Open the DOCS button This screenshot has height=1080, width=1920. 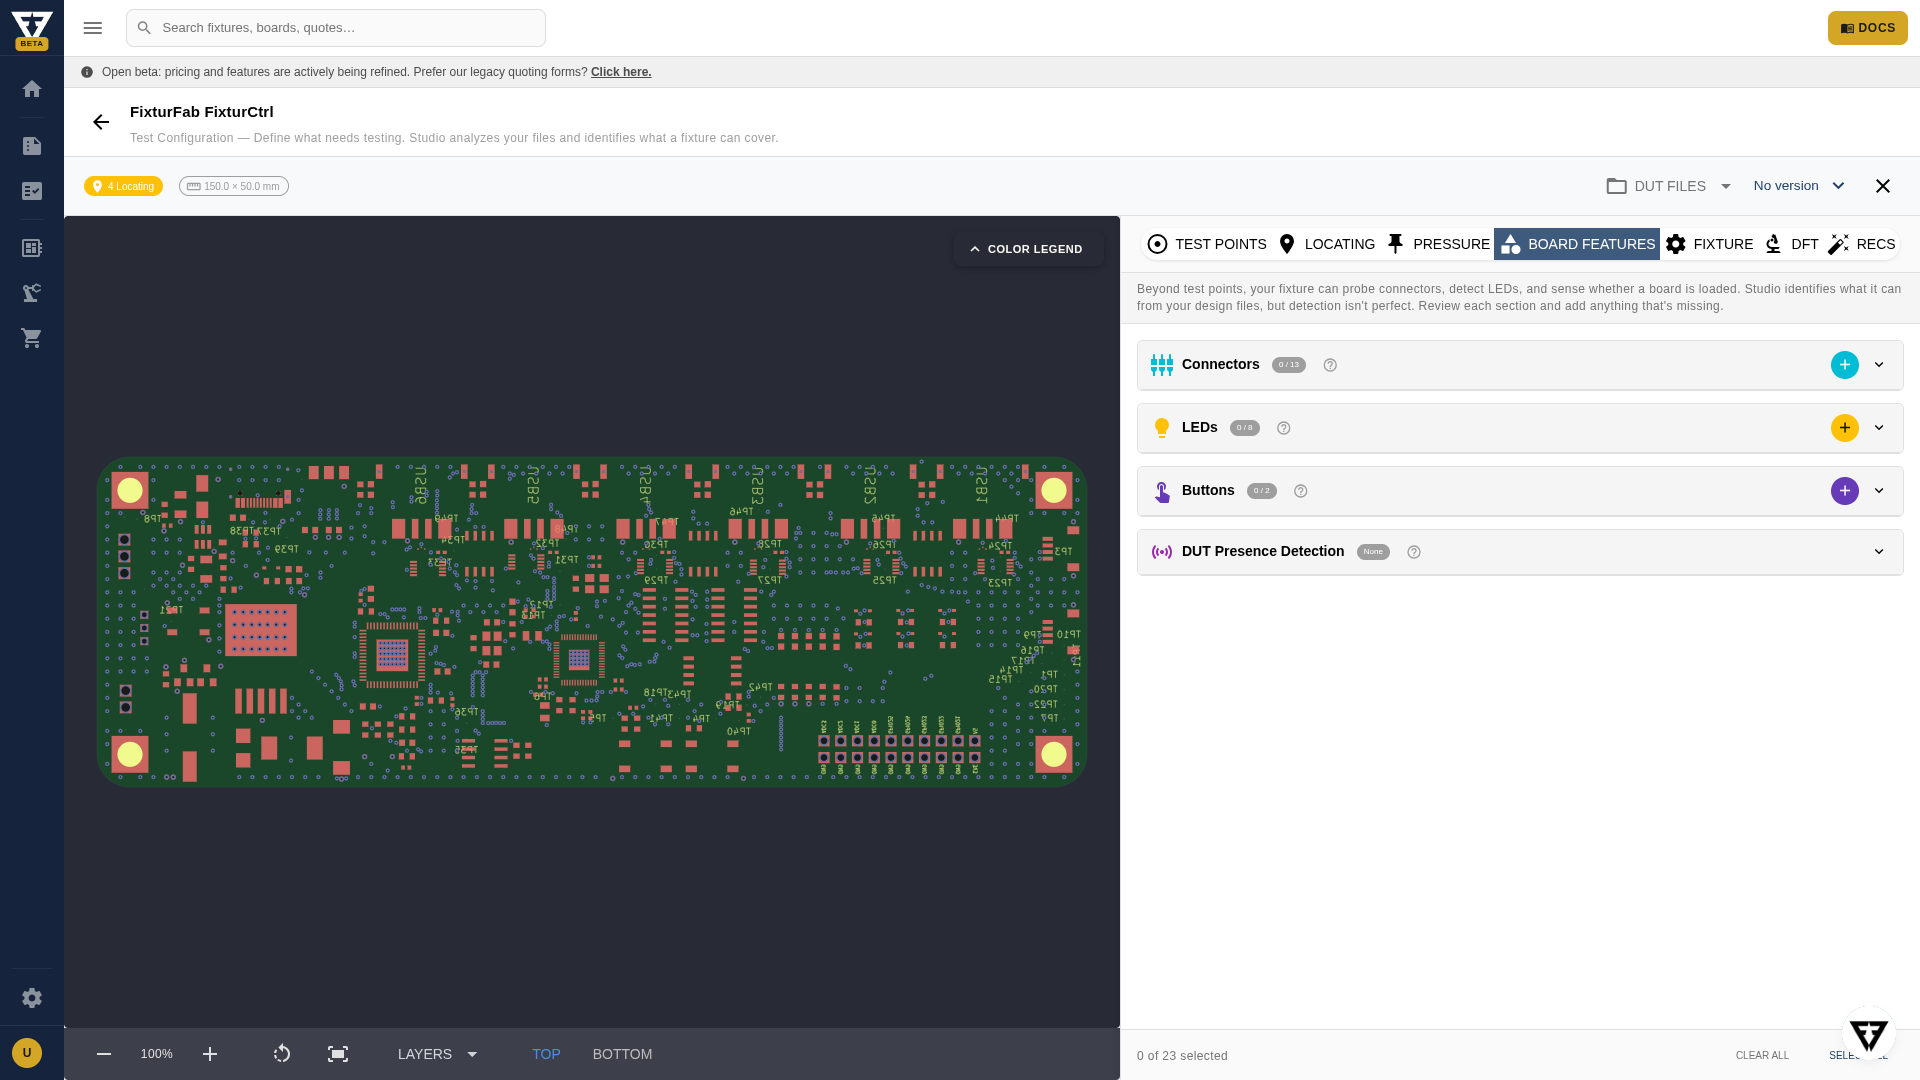[1867, 28]
